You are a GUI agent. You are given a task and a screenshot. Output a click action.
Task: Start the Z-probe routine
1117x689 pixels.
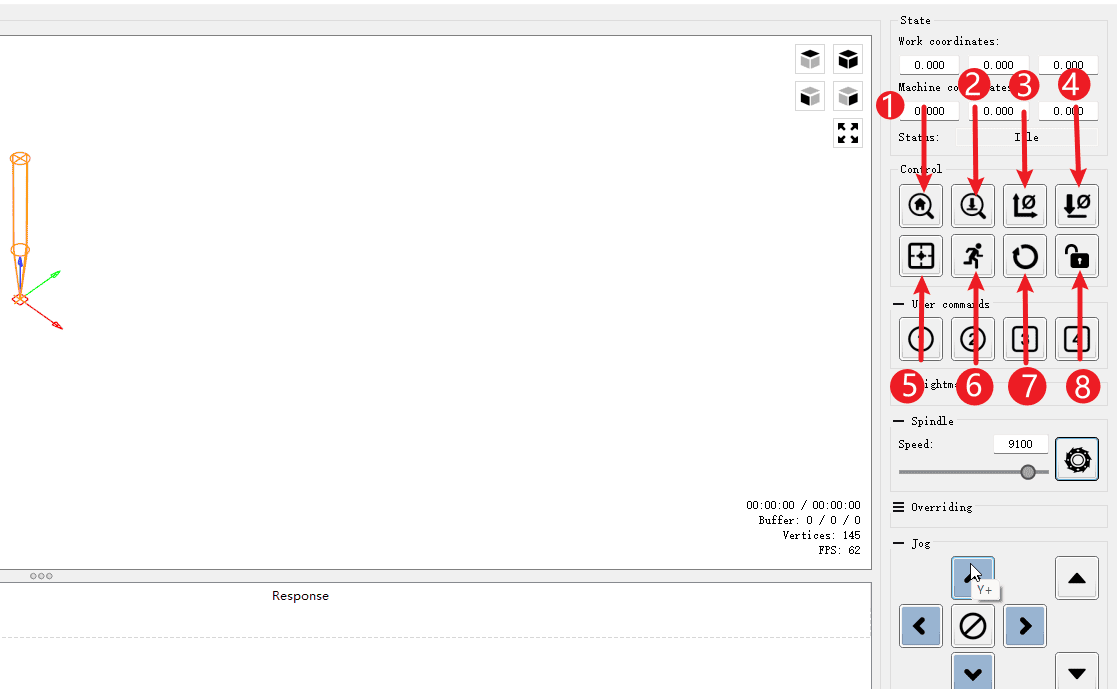pos(973,205)
